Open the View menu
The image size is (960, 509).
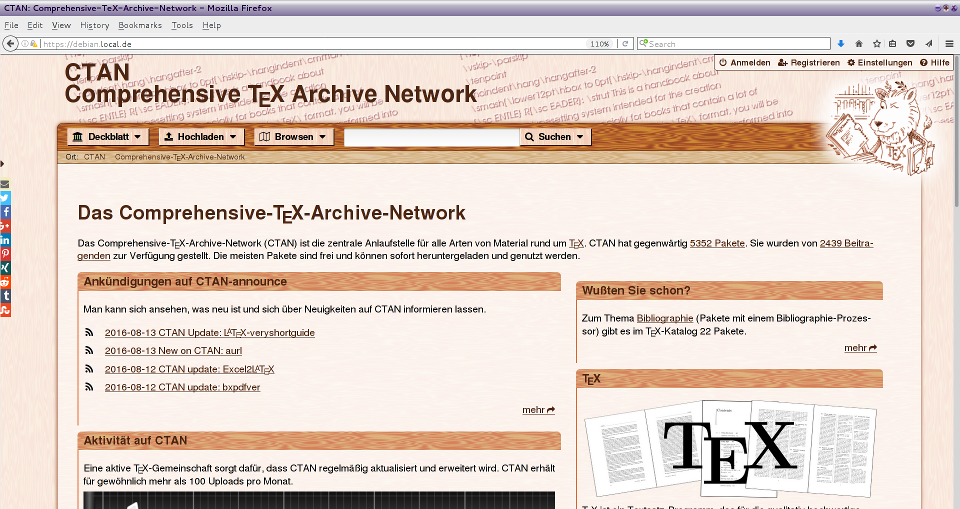point(61,25)
